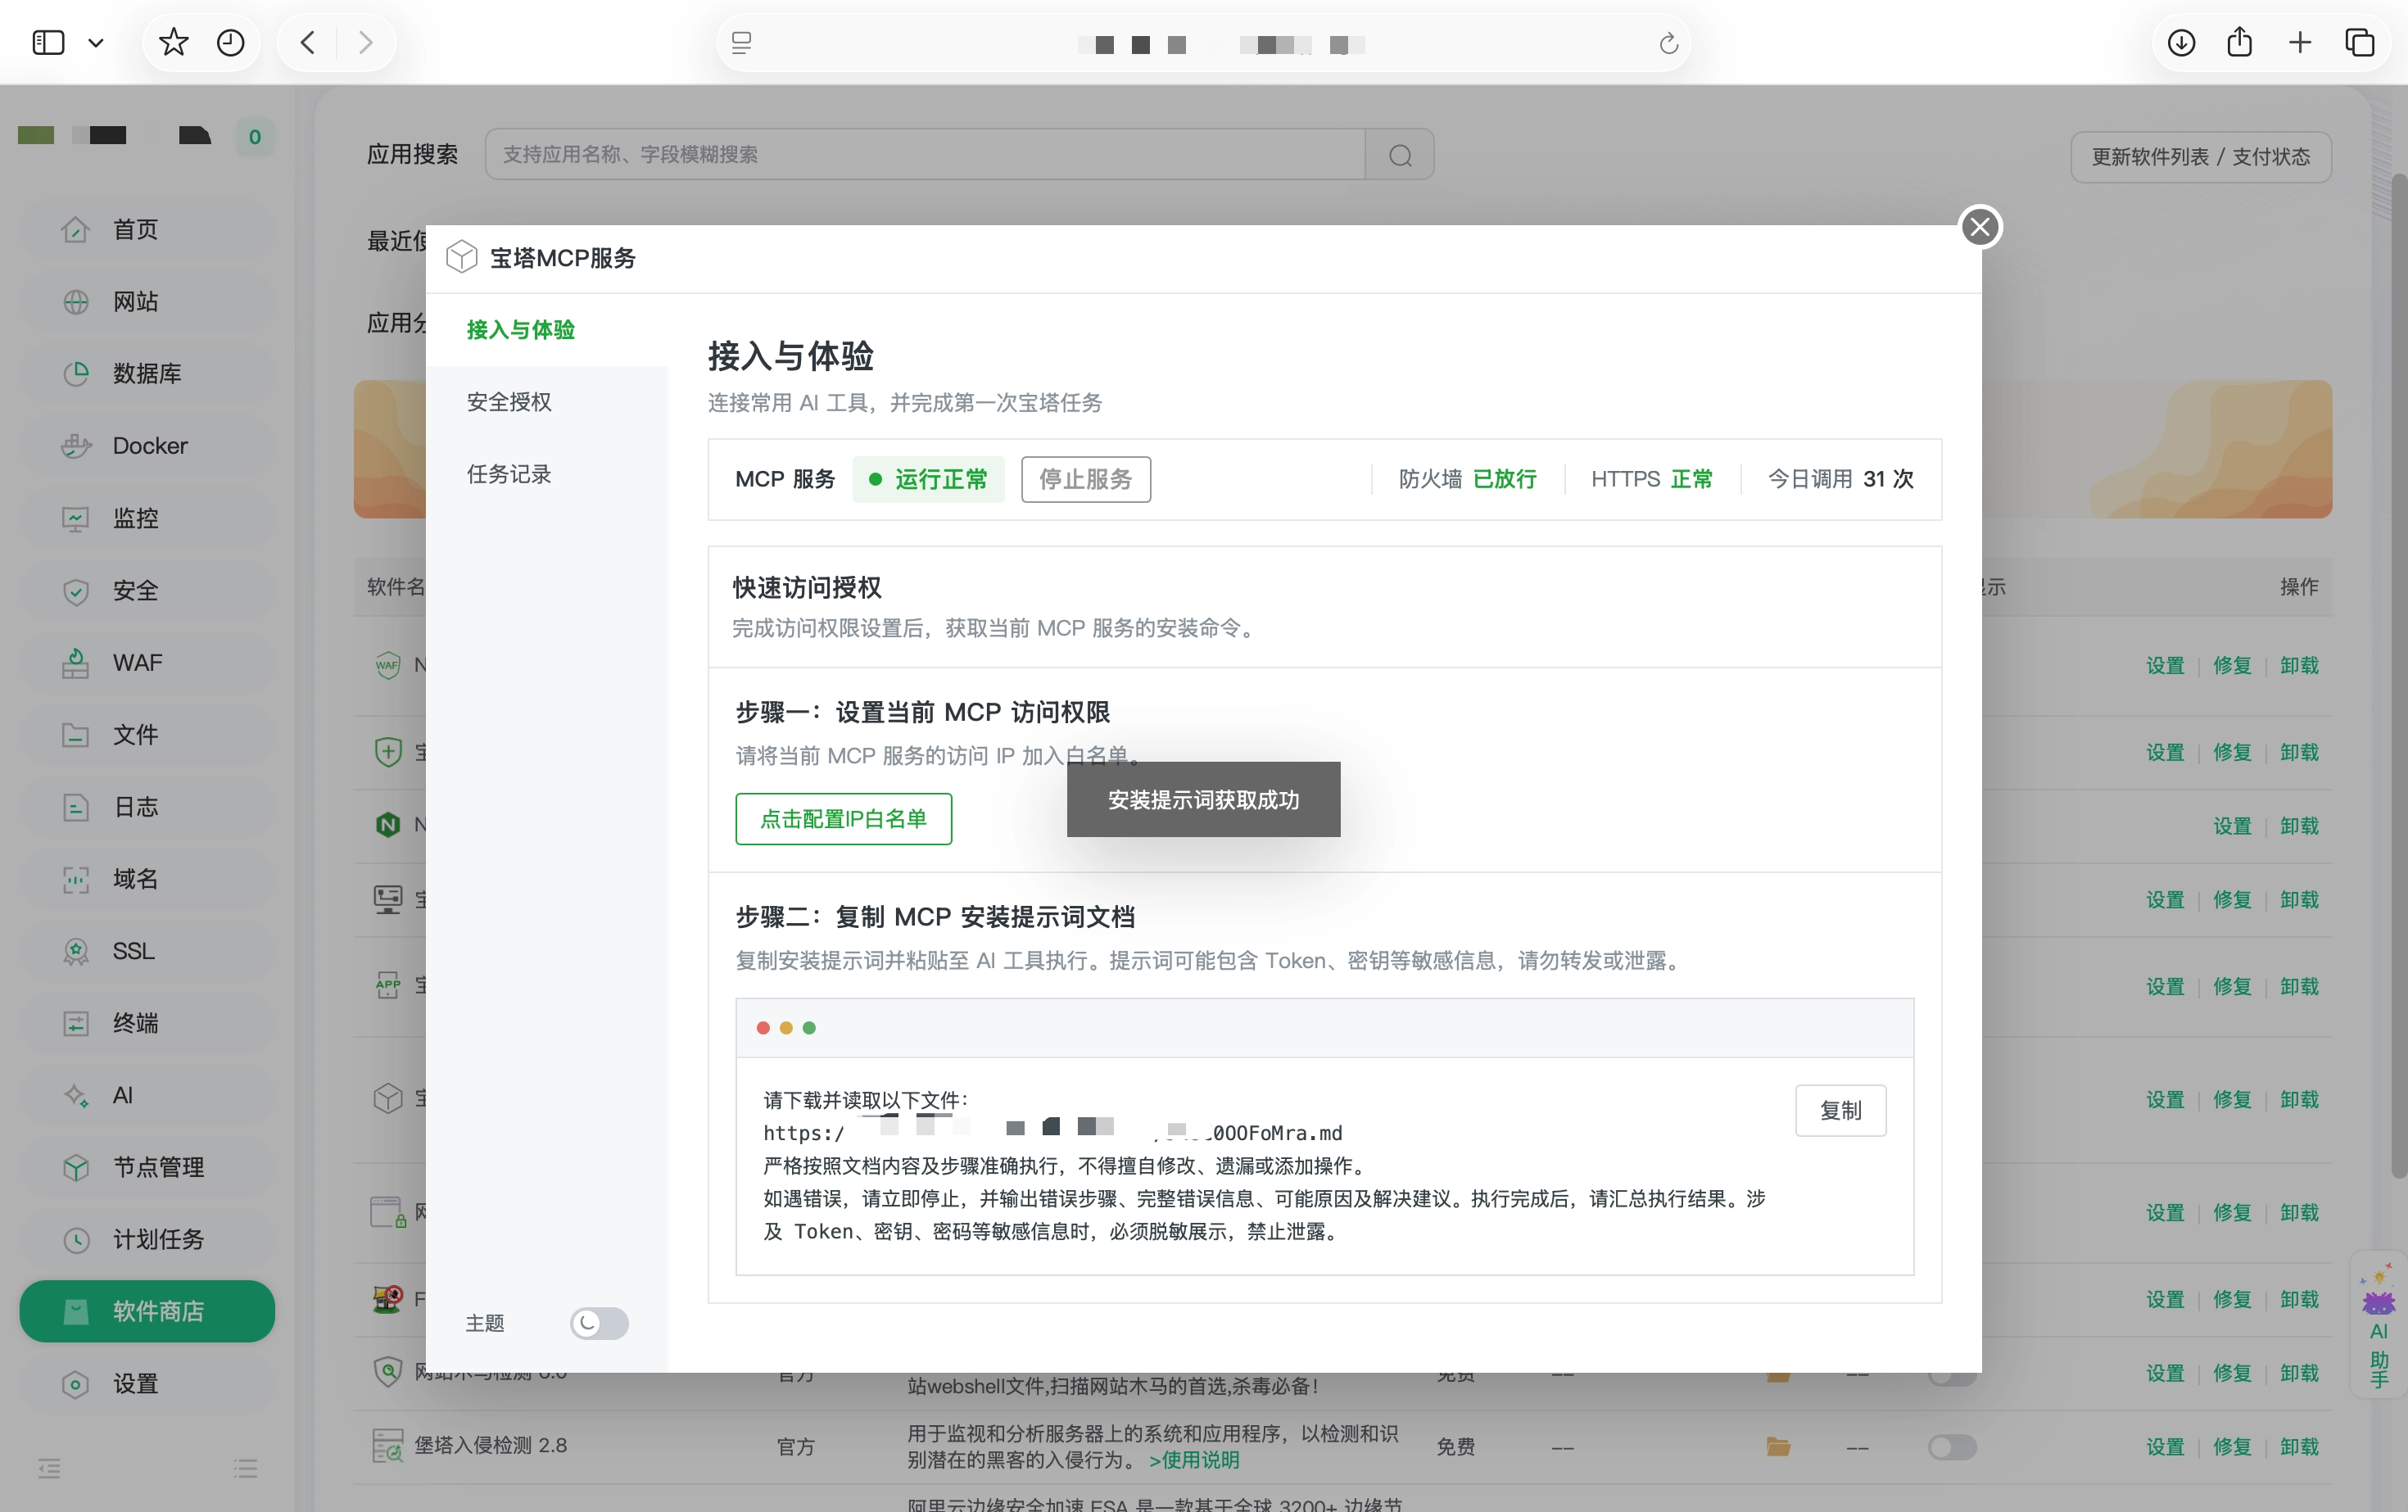Image resolution: width=2408 pixels, height=1512 pixels.
Task: Toggle the 主题 theme switch
Action: click(599, 1323)
